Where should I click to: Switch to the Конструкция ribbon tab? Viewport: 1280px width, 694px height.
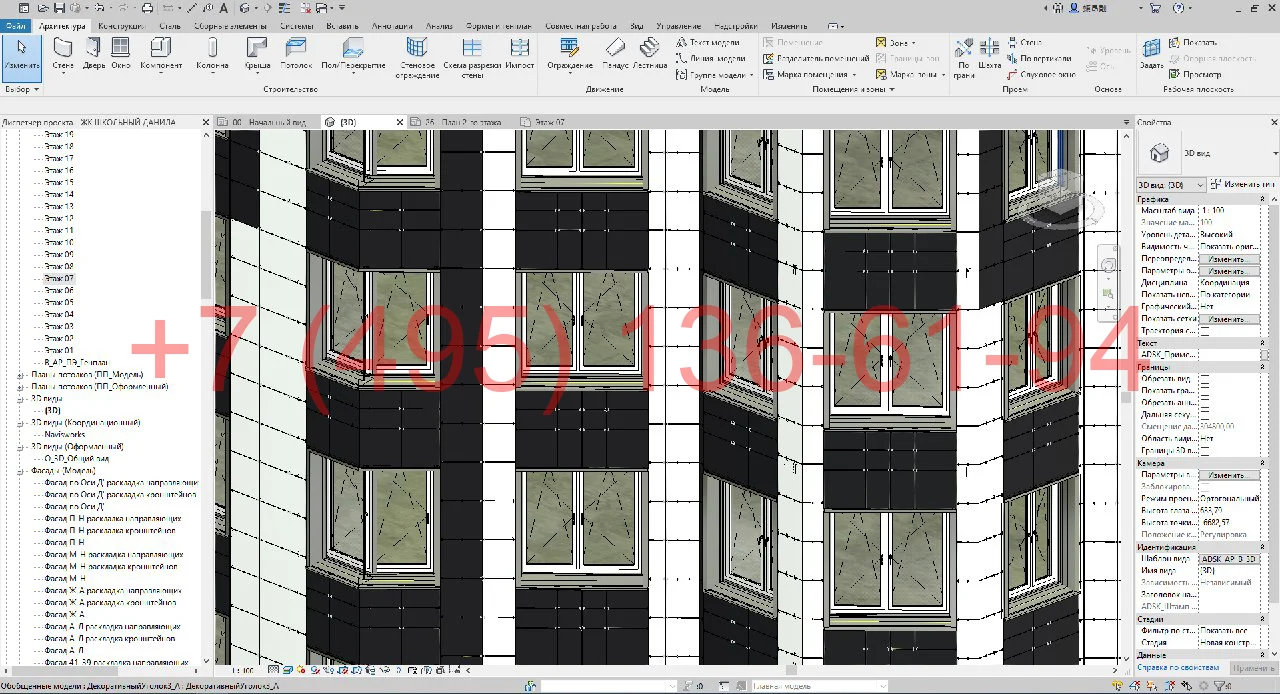tap(122, 26)
